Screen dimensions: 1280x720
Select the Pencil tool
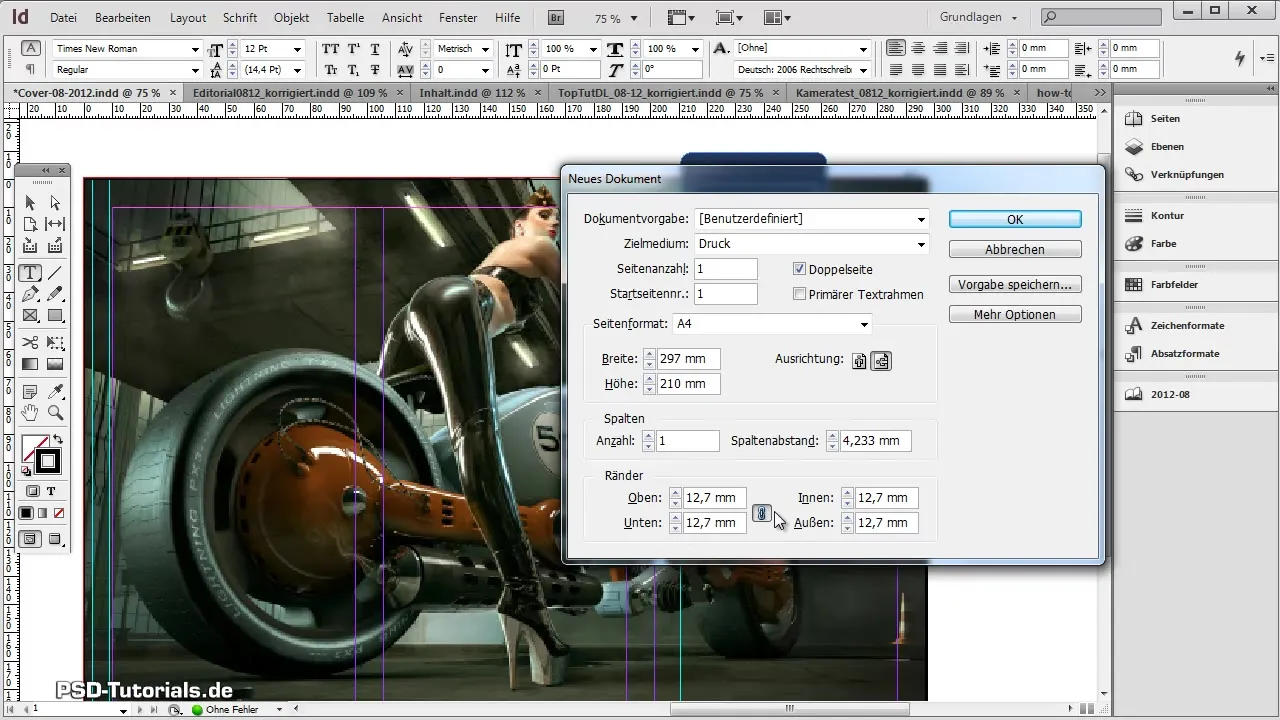tap(55, 294)
